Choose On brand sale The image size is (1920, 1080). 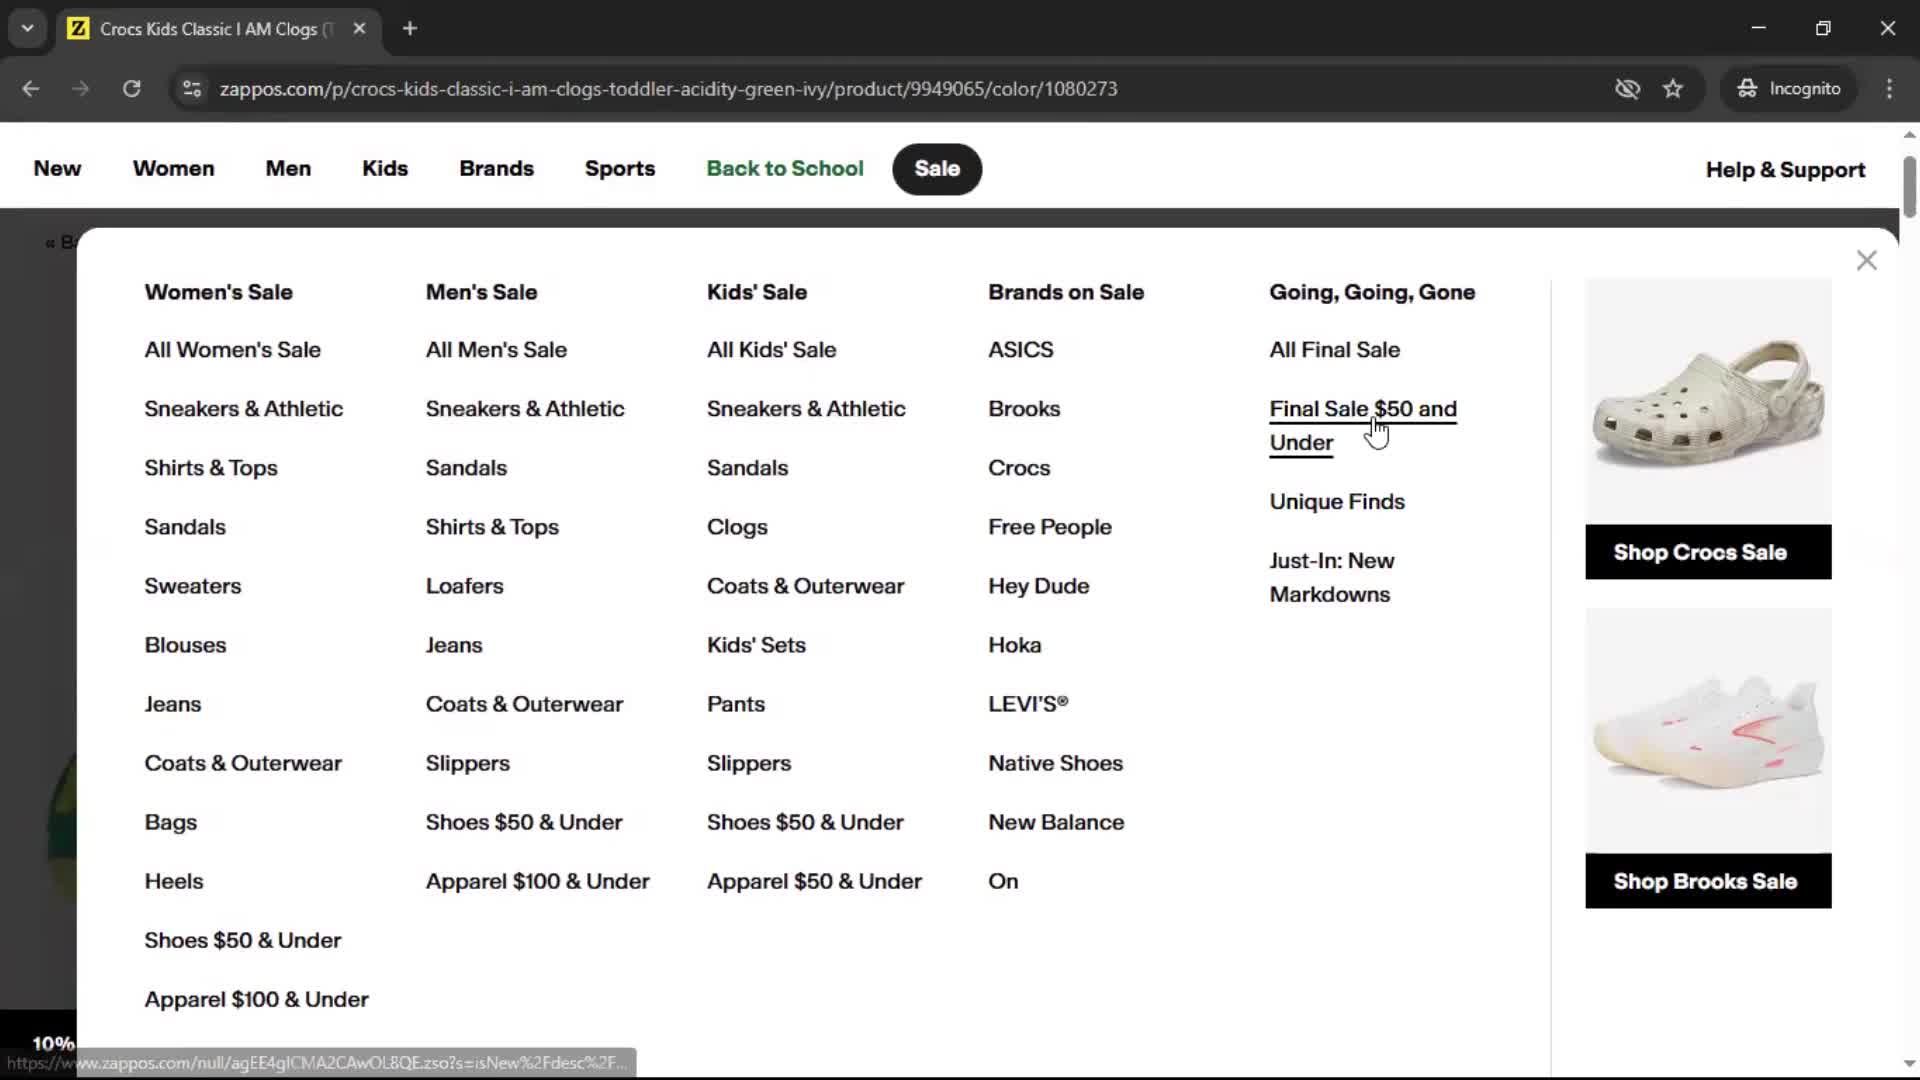(x=1003, y=881)
